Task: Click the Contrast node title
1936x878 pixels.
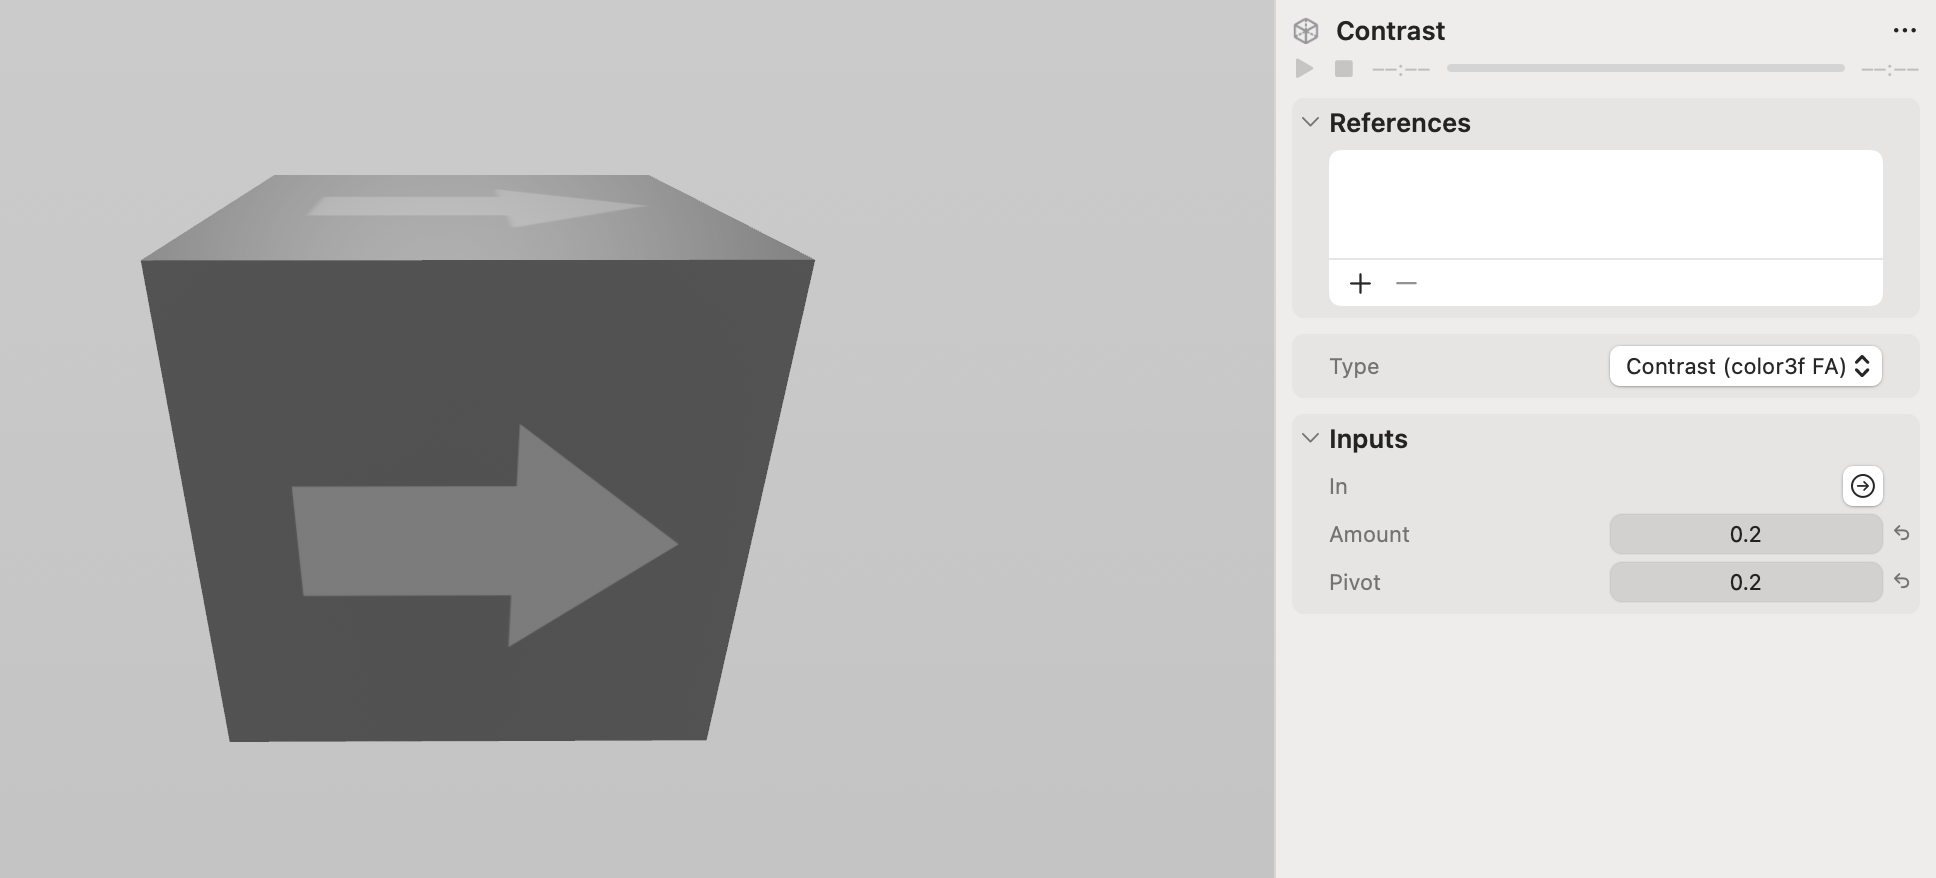Action: pos(1390,31)
